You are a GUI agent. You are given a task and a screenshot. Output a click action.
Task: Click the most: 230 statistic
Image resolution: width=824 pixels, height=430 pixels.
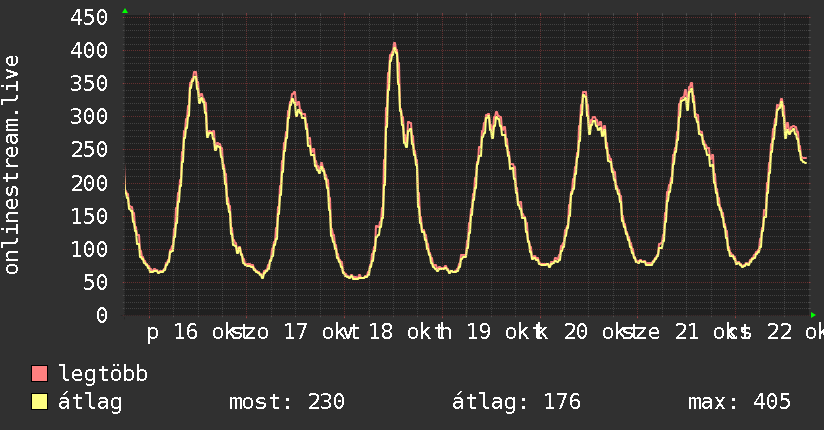pyautogui.click(x=287, y=402)
